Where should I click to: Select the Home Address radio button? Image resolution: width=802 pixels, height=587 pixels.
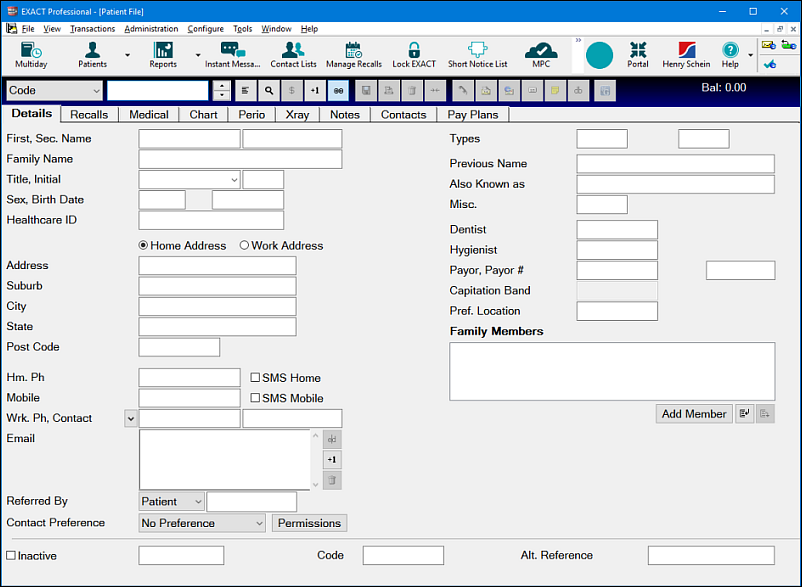click(x=143, y=245)
